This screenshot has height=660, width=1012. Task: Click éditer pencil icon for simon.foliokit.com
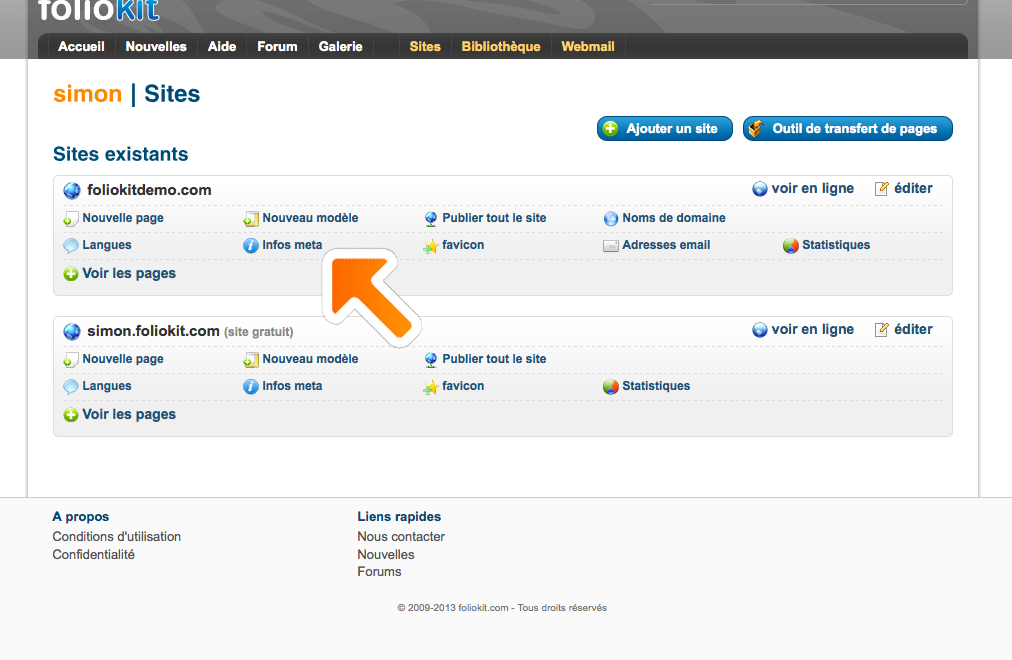click(x=882, y=330)
